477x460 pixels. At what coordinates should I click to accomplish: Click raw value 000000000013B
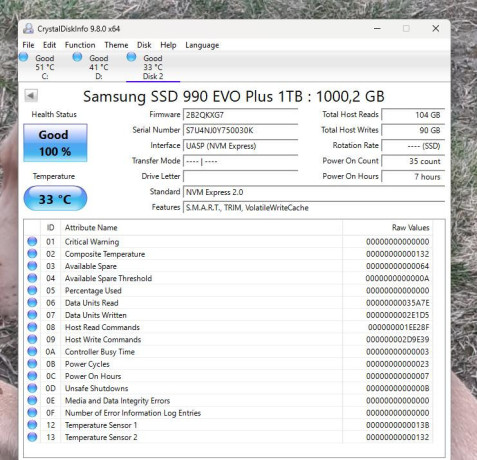coord(398,425)
